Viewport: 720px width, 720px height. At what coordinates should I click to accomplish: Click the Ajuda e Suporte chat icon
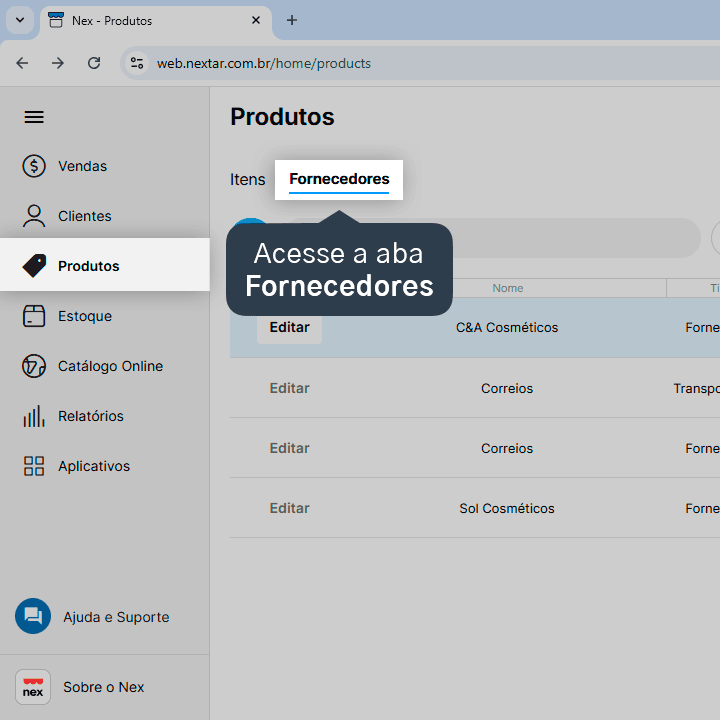(x=33, y=616)
